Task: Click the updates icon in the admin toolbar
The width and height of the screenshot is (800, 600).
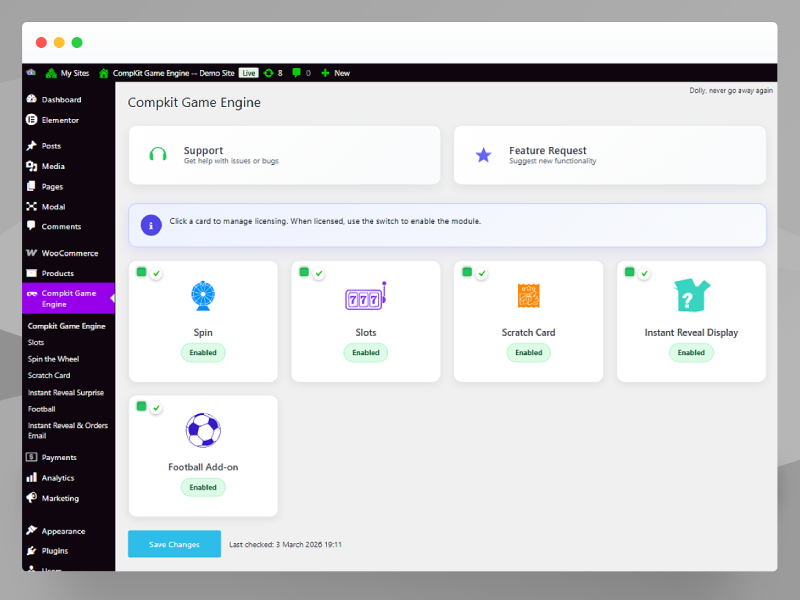Action: (x=266, y=72)
